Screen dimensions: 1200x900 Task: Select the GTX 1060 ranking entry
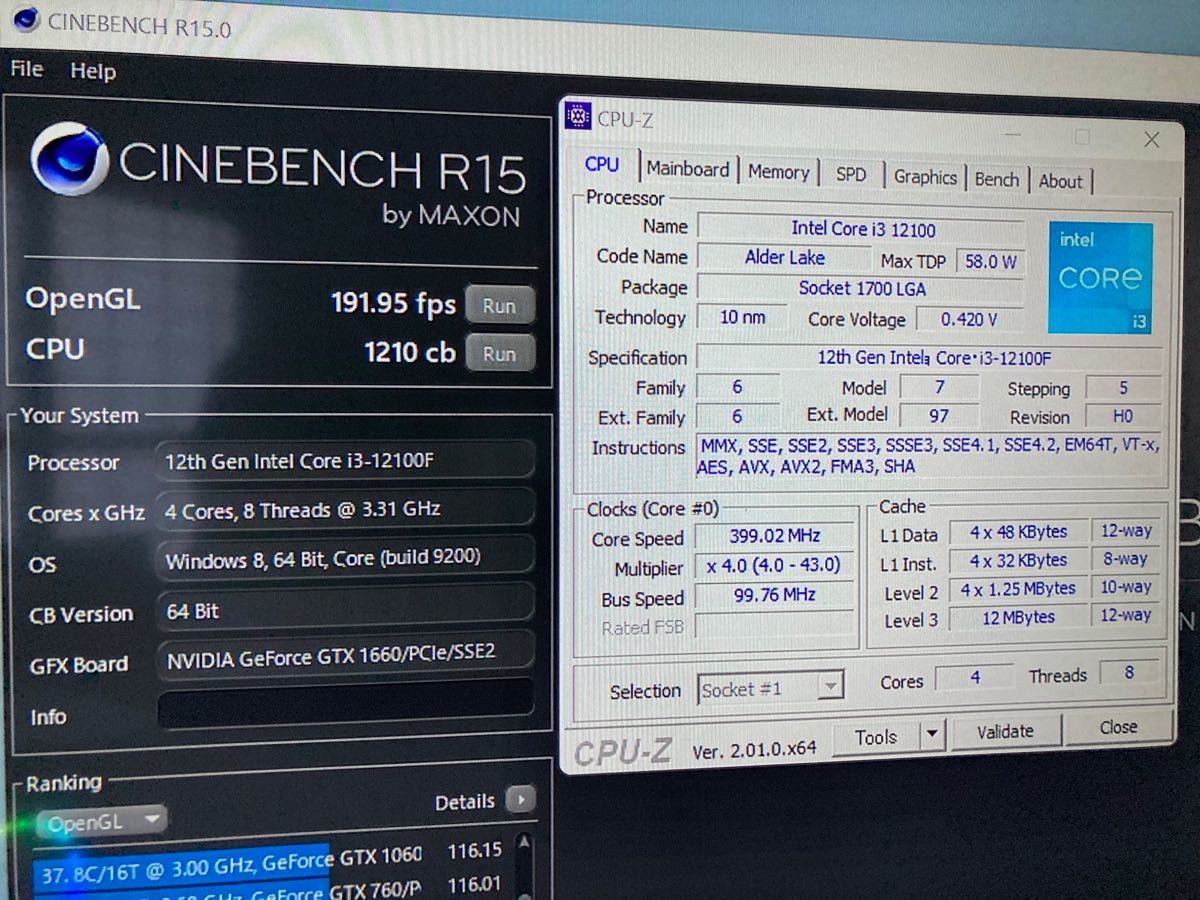point(270,863)
